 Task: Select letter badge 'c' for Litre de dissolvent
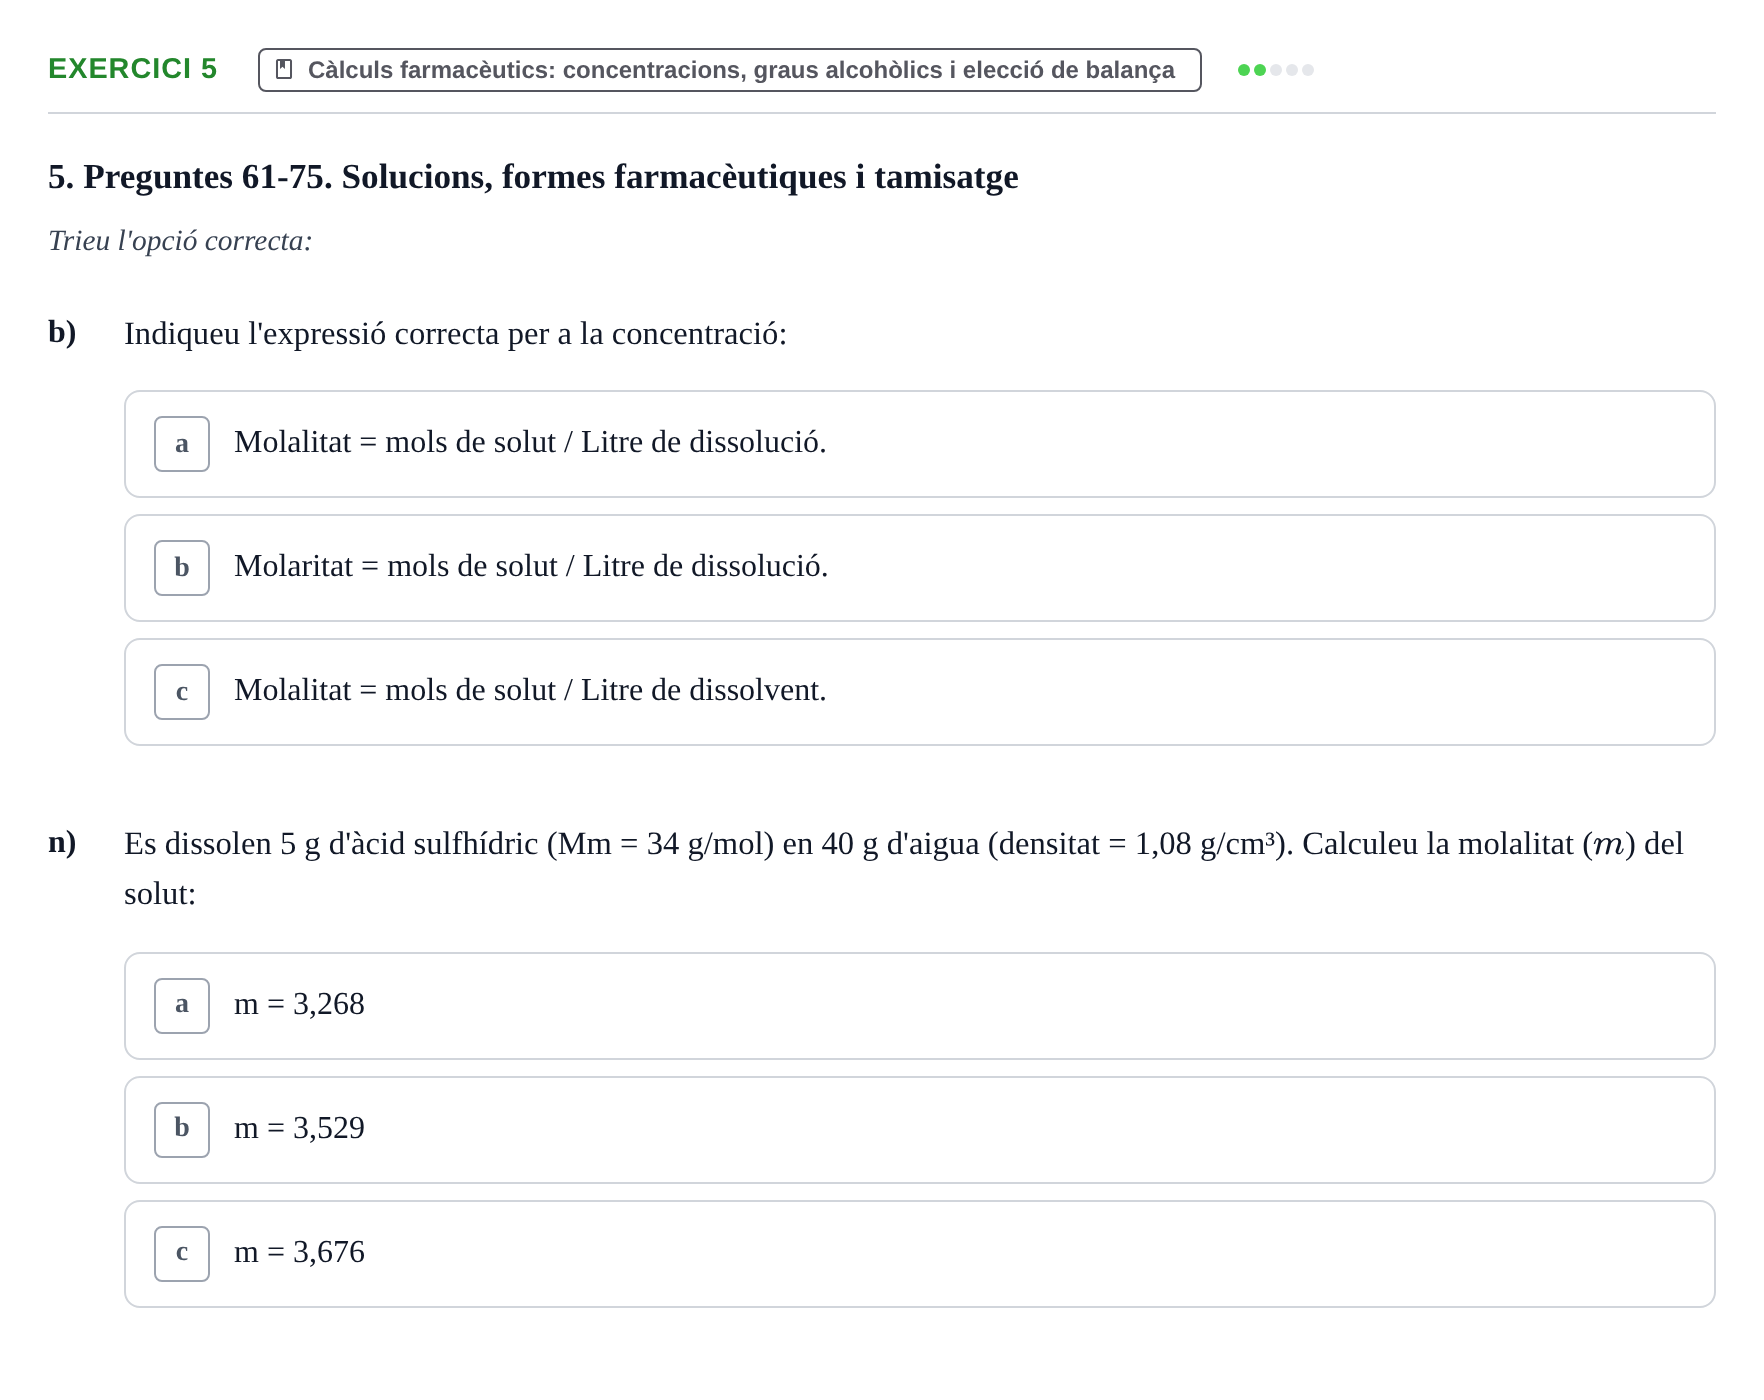tap(182, 692)
